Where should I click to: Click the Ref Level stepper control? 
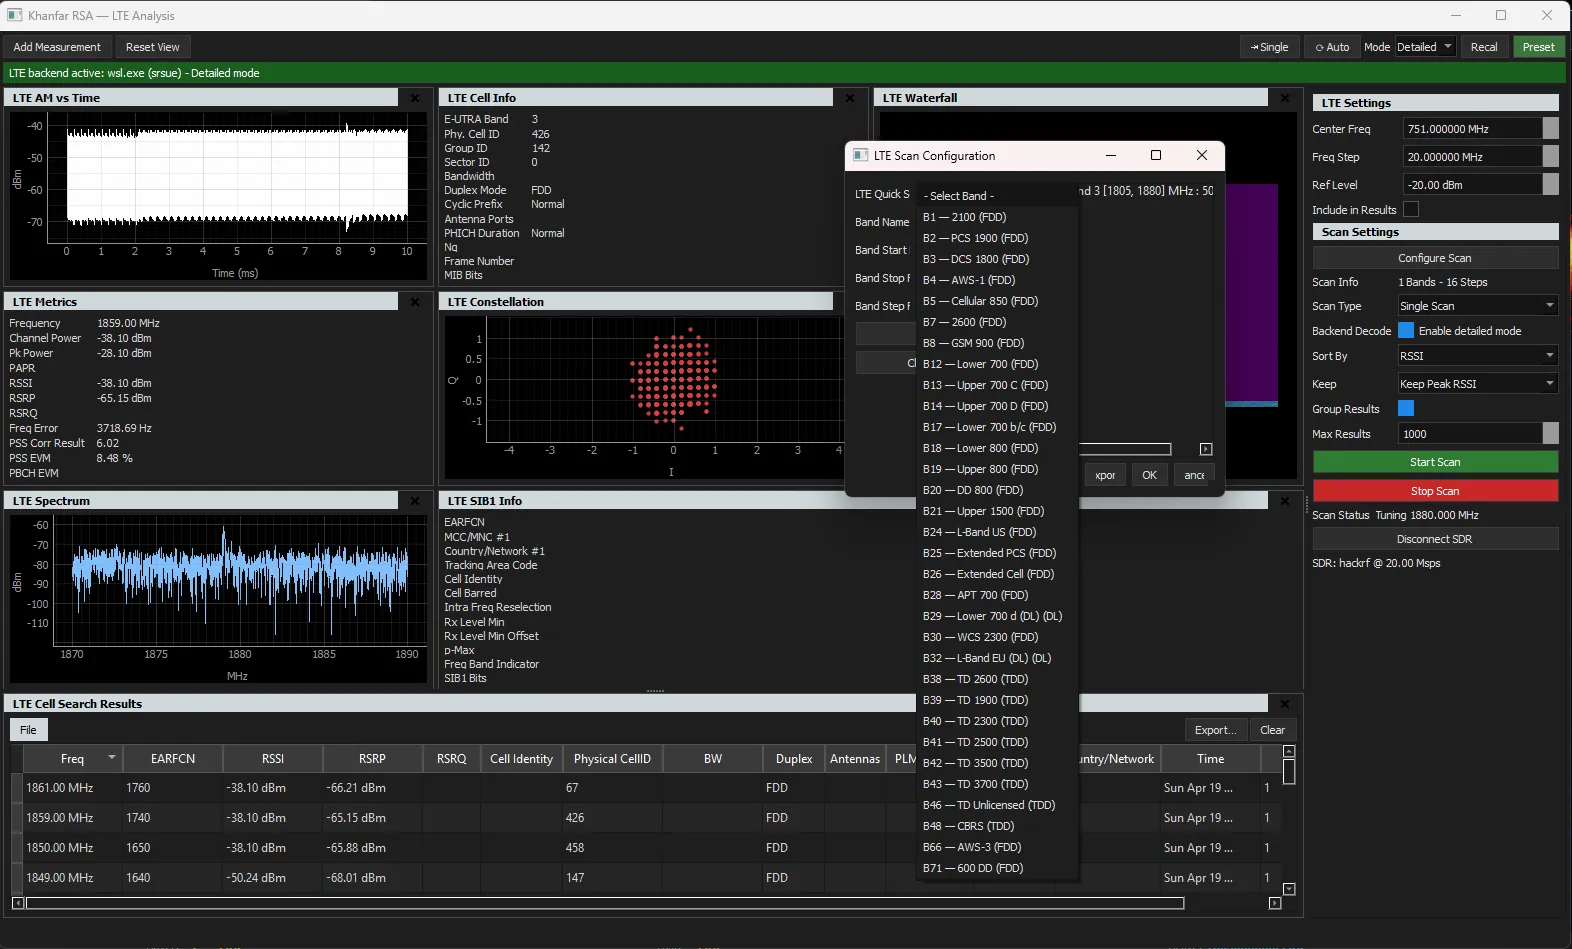pos(1550,185)
